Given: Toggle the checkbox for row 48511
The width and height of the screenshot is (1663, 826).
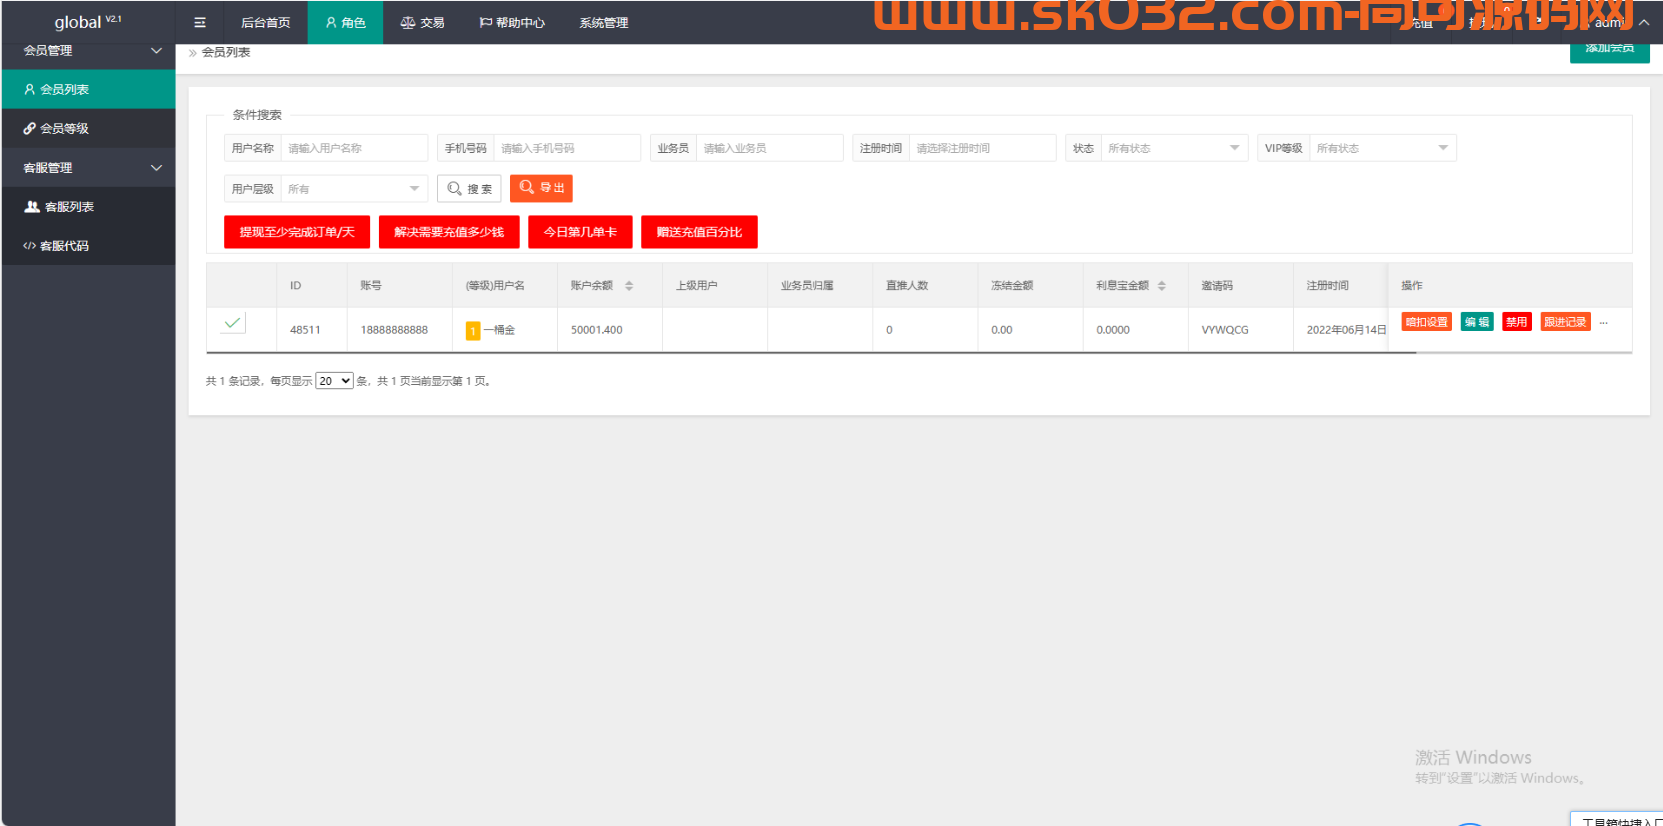Looking at the screenshot, I should pos(233,323).
